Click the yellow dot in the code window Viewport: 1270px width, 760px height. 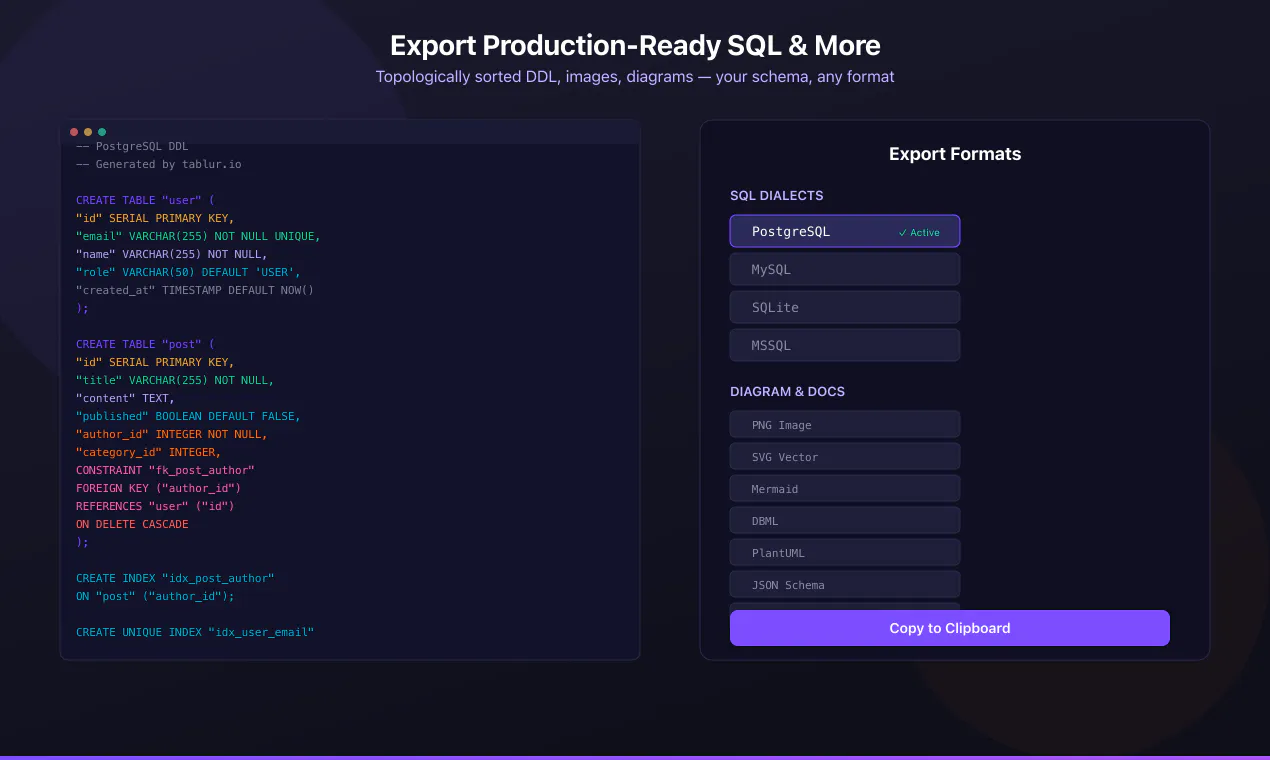point(88,132)
